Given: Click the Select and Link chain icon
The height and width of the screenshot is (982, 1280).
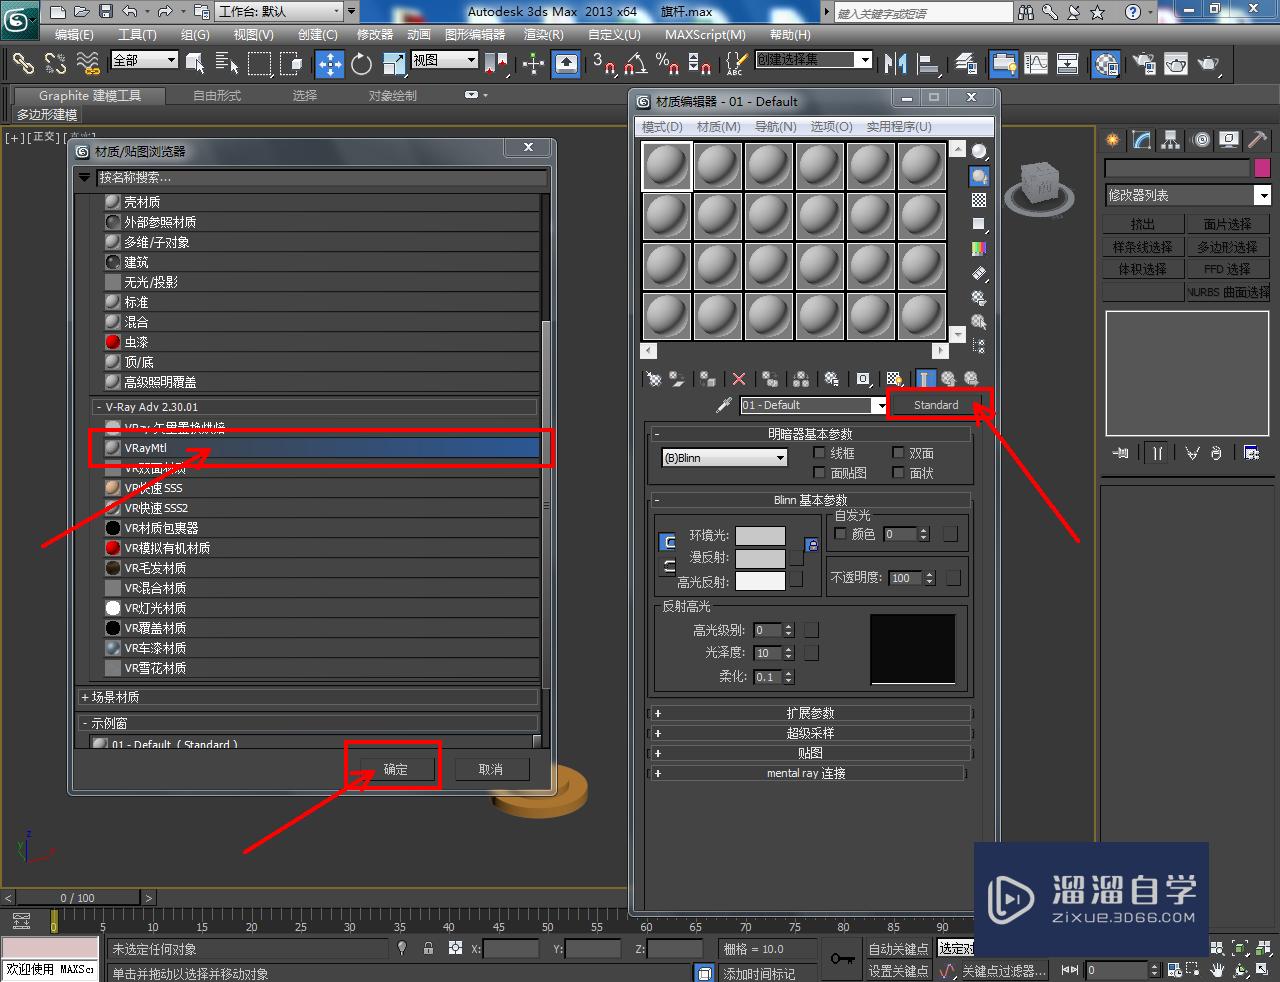Looking at the screenshot, I should click(x=23, y=64).
